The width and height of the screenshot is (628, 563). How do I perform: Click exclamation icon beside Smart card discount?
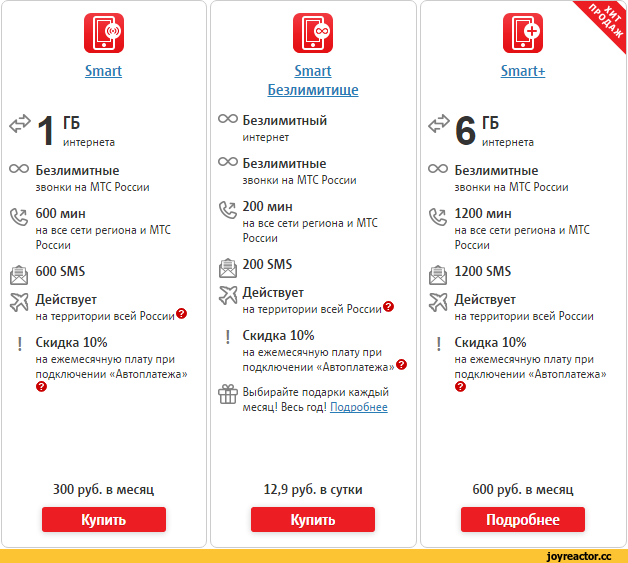[20, 344]
